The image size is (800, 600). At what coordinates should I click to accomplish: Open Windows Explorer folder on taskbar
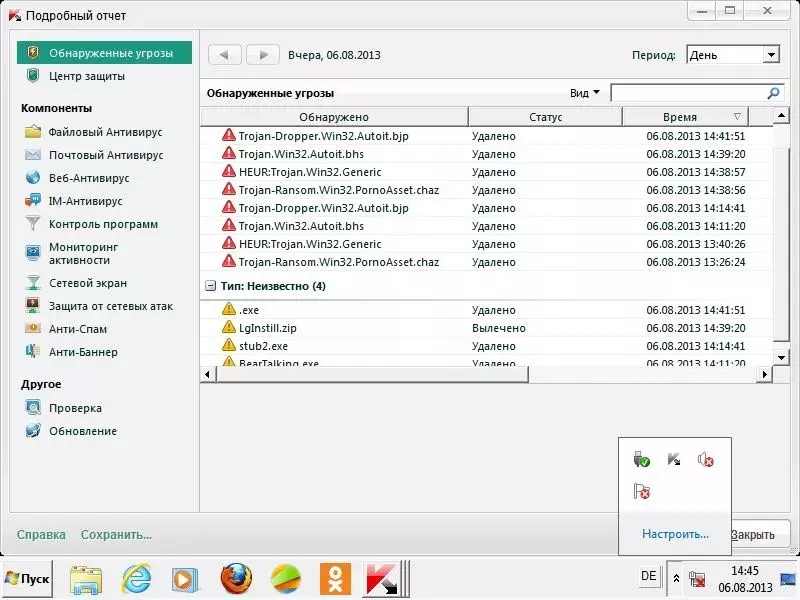[x=86, y=580]
